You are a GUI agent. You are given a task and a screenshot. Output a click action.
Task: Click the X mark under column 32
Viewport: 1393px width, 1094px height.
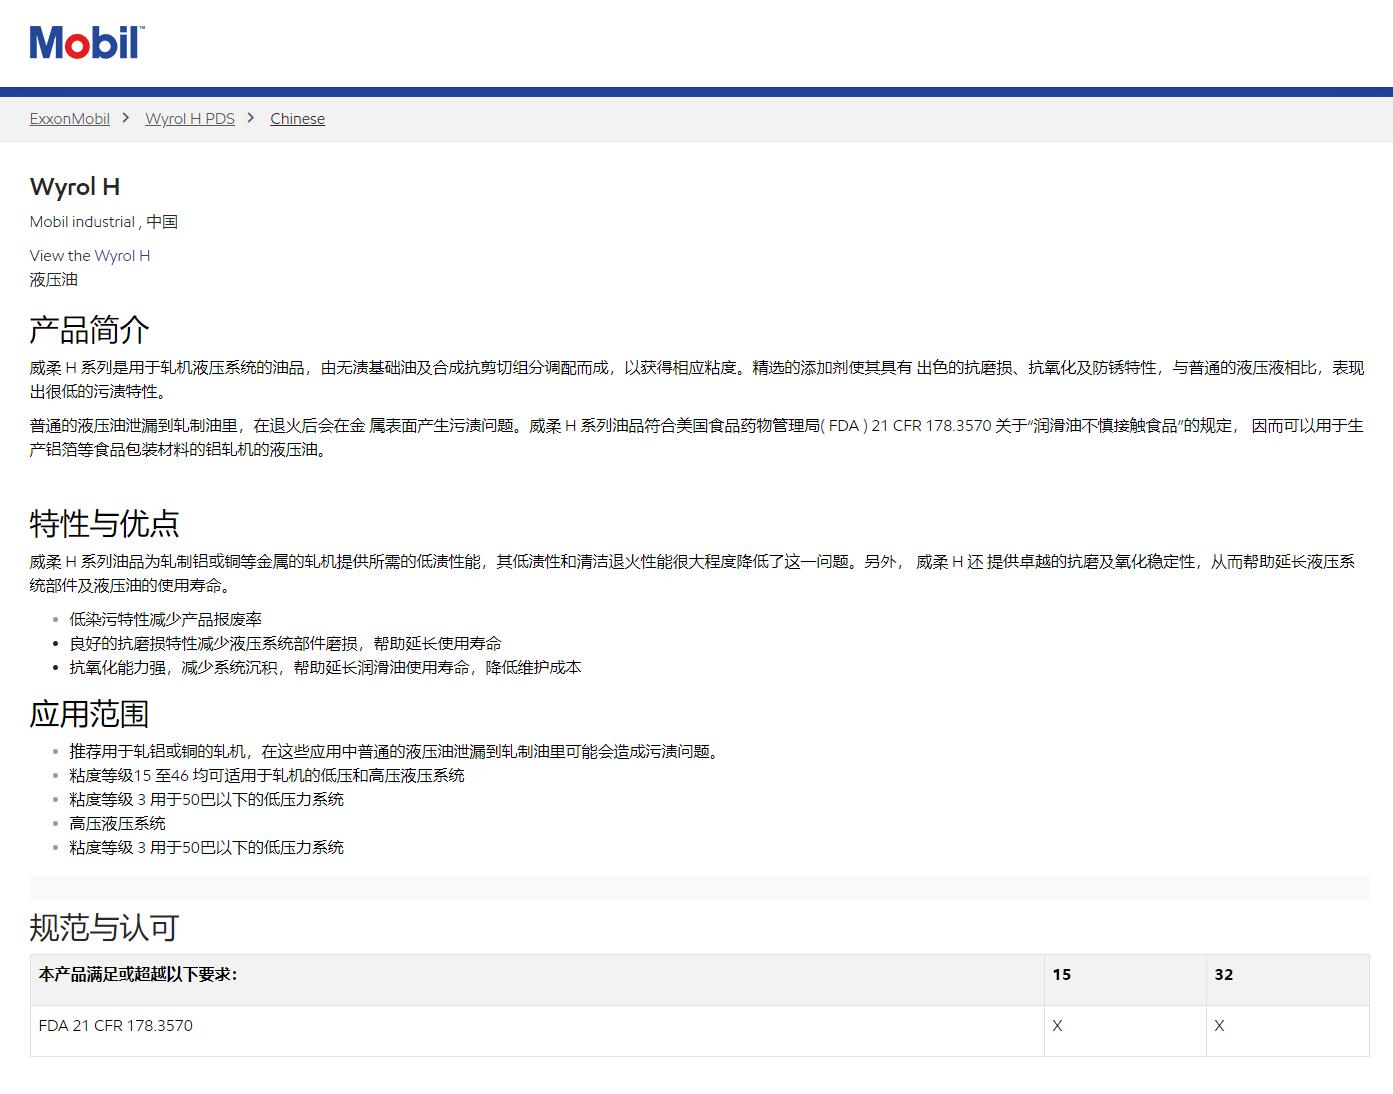pos(1219,1026)
